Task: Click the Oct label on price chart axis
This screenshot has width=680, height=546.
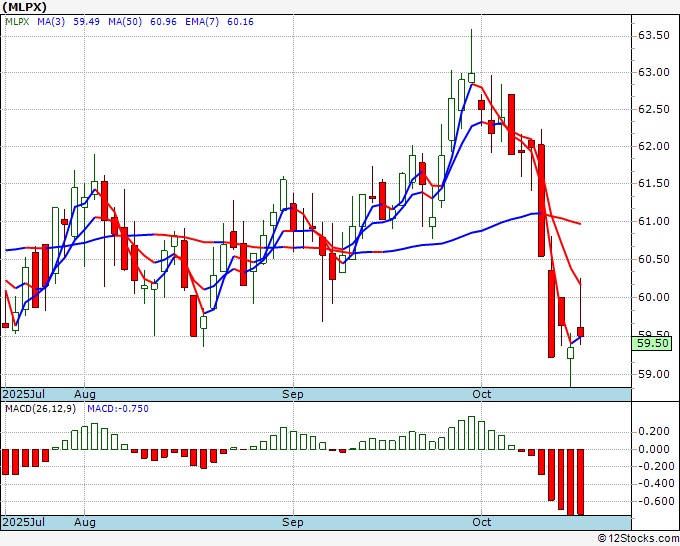Action: (481, 394)
